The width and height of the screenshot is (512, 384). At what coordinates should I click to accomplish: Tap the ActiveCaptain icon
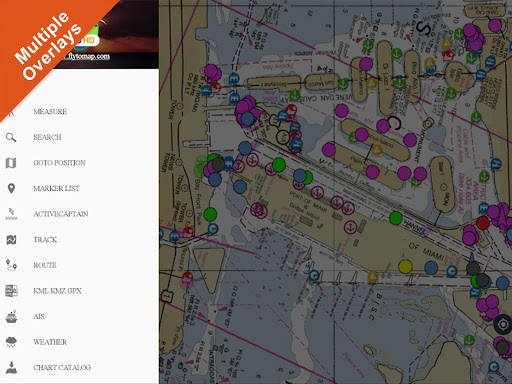(11, 214)
